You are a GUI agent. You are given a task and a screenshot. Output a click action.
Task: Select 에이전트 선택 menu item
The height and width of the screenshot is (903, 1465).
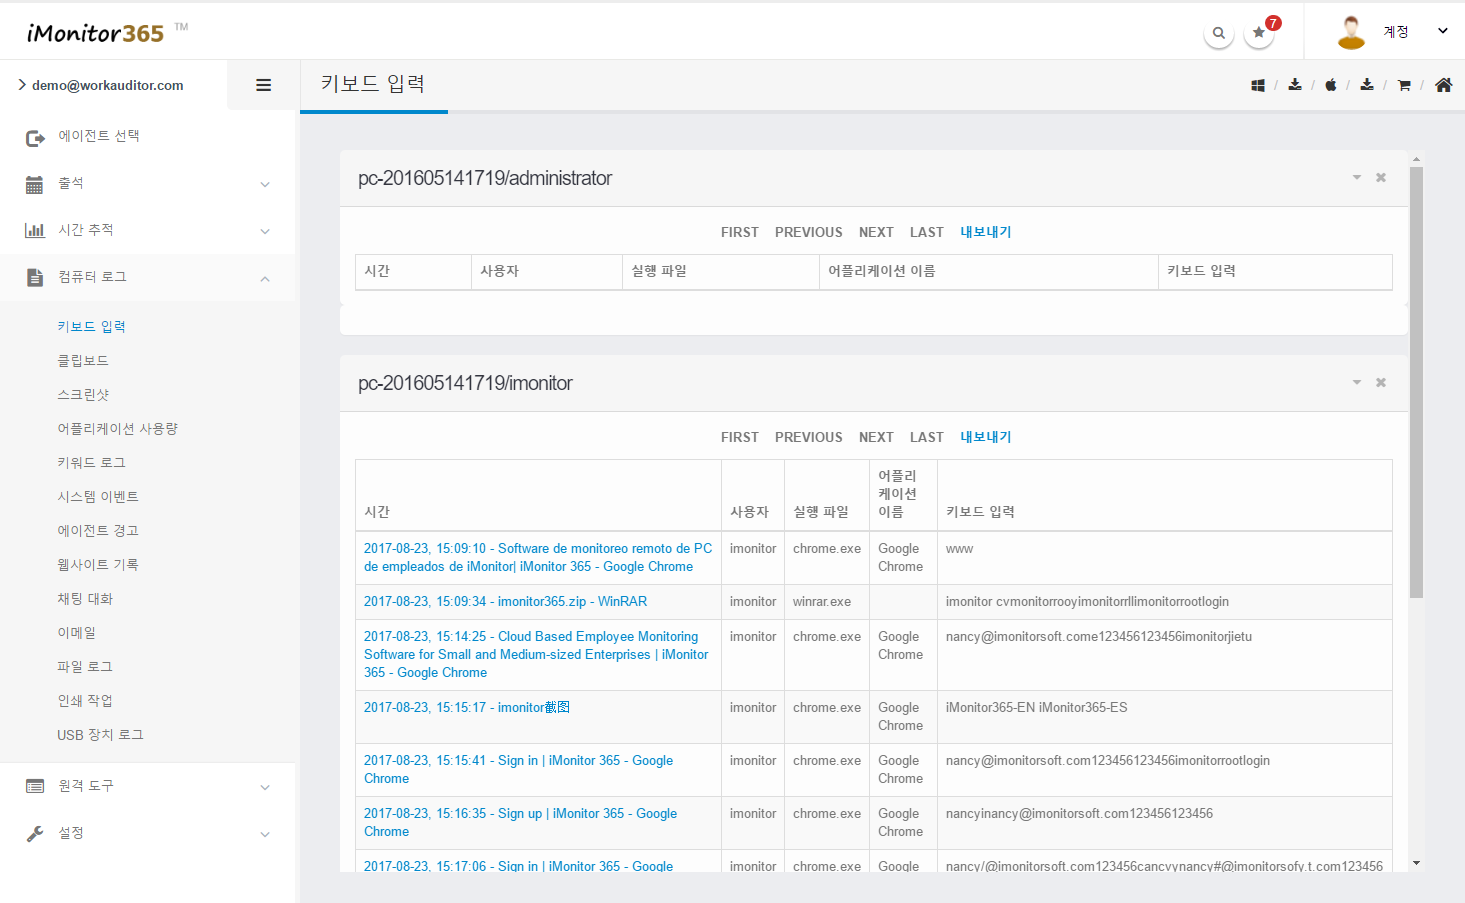tap(99, 136)
